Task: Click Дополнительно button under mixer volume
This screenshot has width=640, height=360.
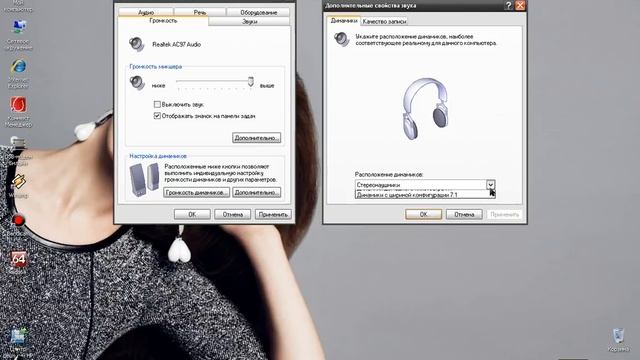Action: tap(257, 138)
